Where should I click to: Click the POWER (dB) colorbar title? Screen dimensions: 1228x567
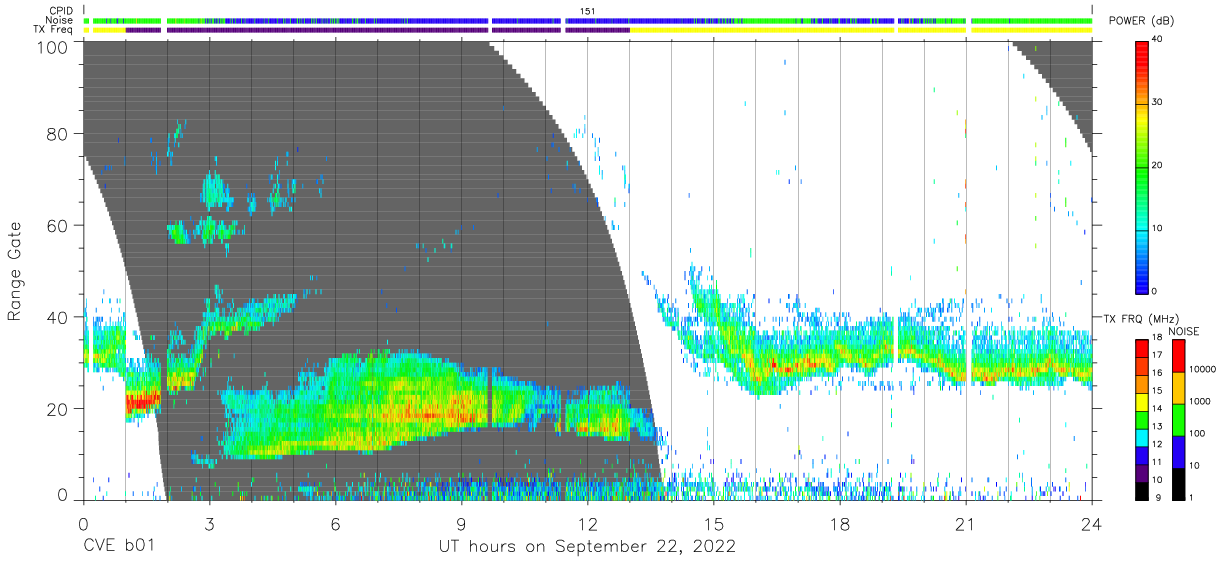[x=1142, y=21]
